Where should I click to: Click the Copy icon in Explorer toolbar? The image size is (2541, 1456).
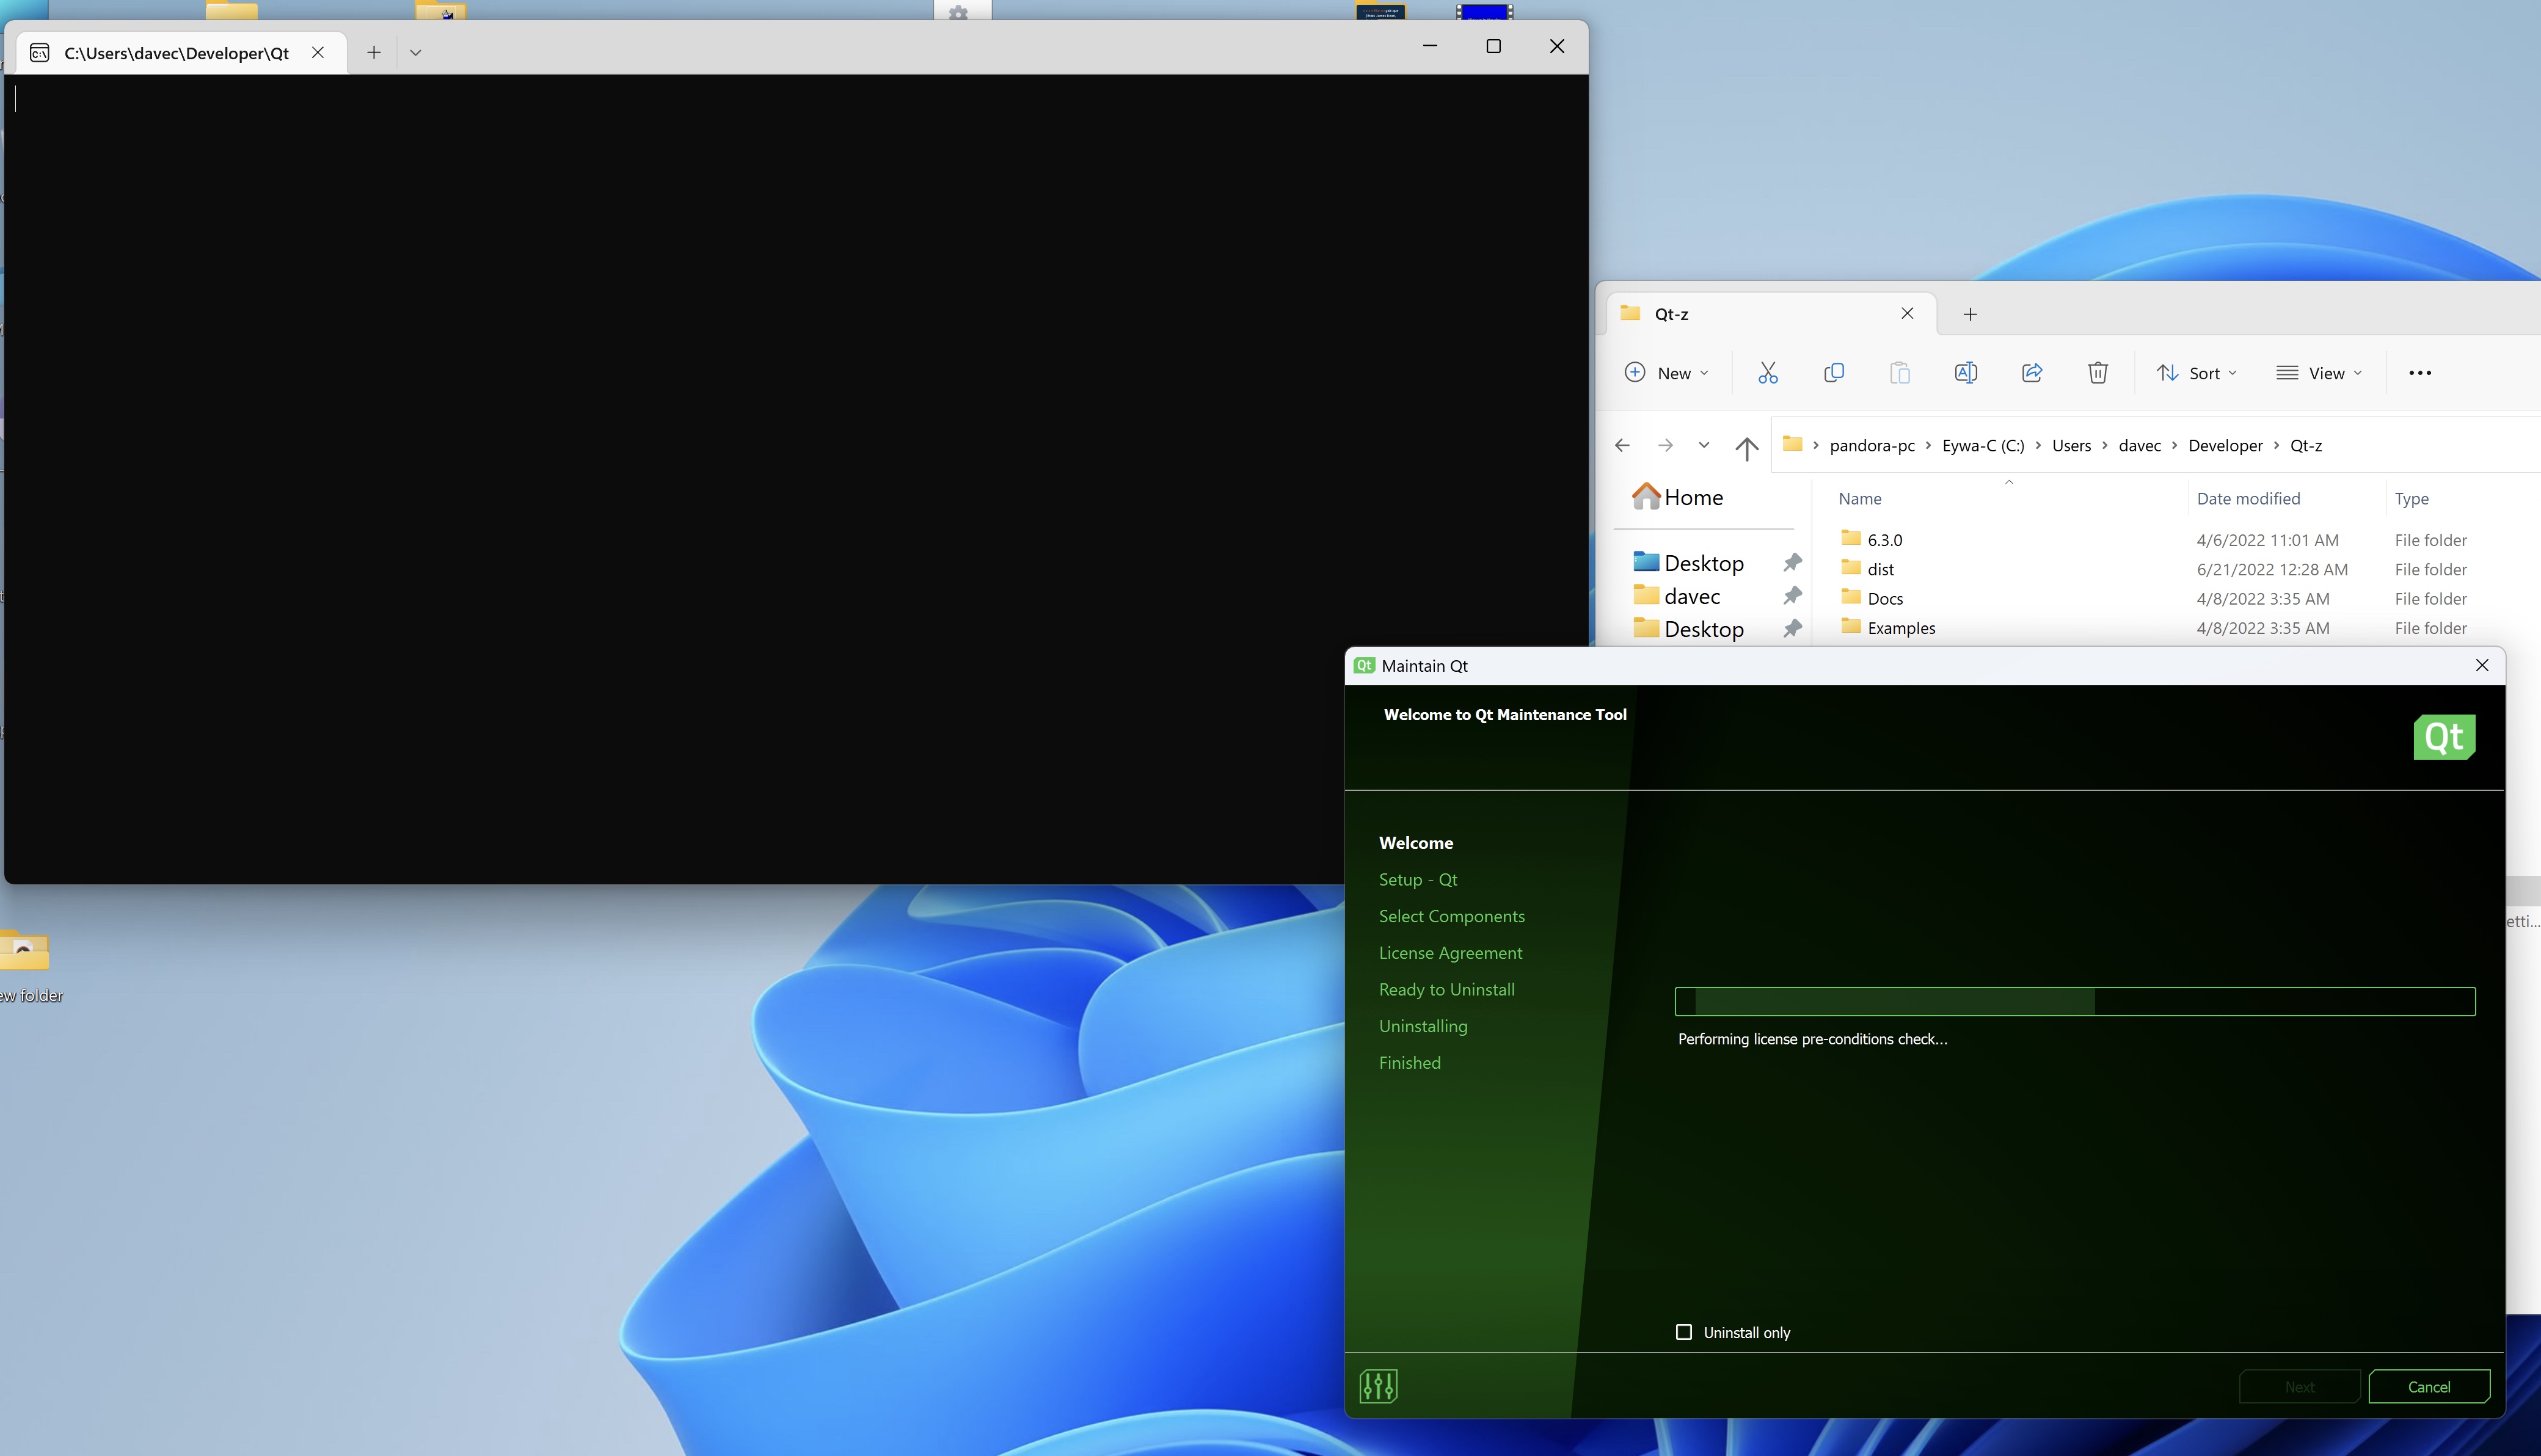point(1833,373)
